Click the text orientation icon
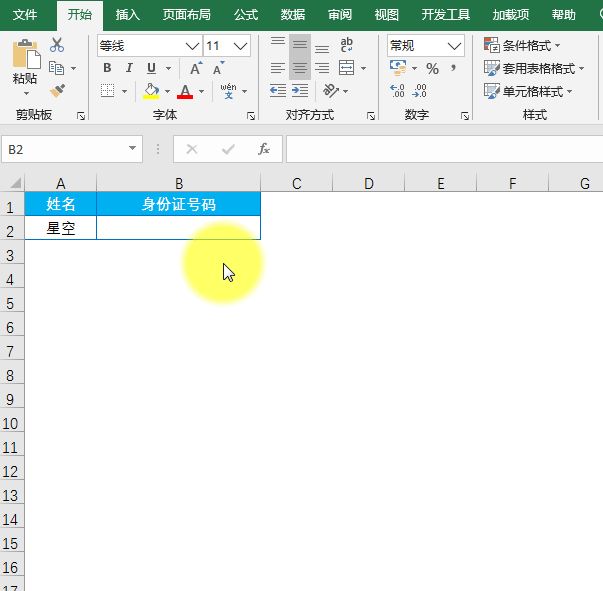Image resolution: width=603 pixels, height=591 pixels. click(330, 91)
